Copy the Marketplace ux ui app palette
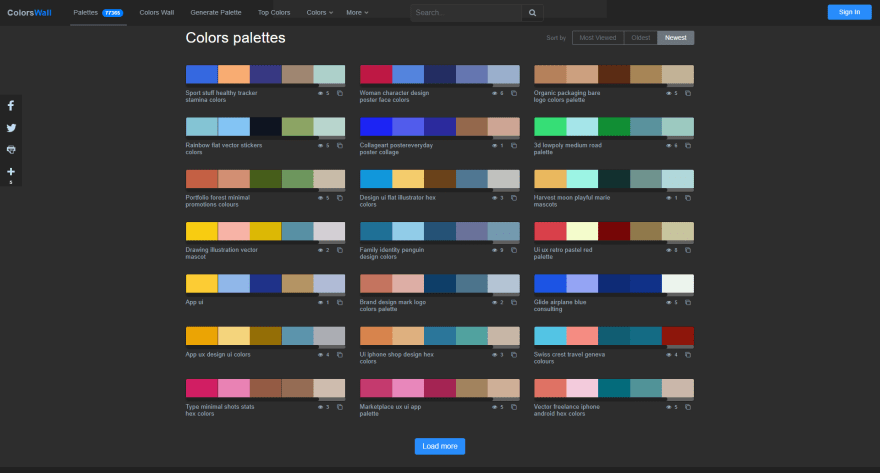Image resolution: width=880 pixels, height=473 pixels. [x=514, y=407]
